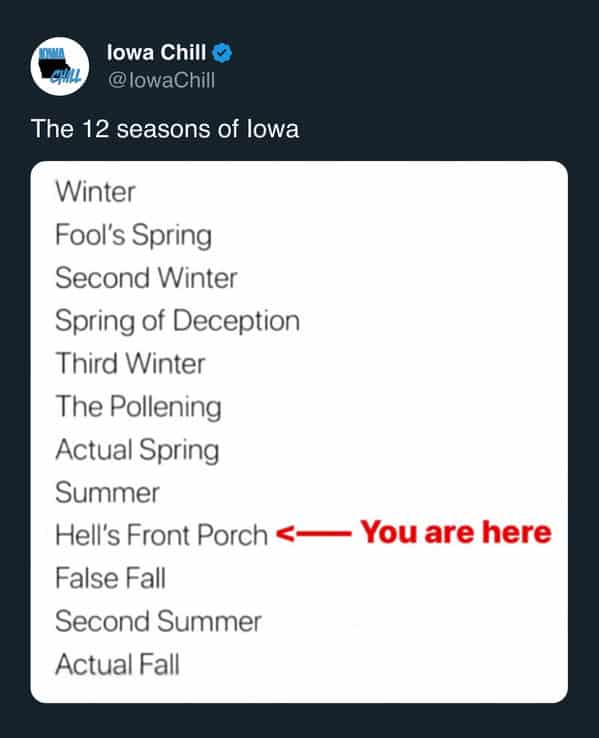Click the "Spring of Deception" entry

tap(177, 321)
